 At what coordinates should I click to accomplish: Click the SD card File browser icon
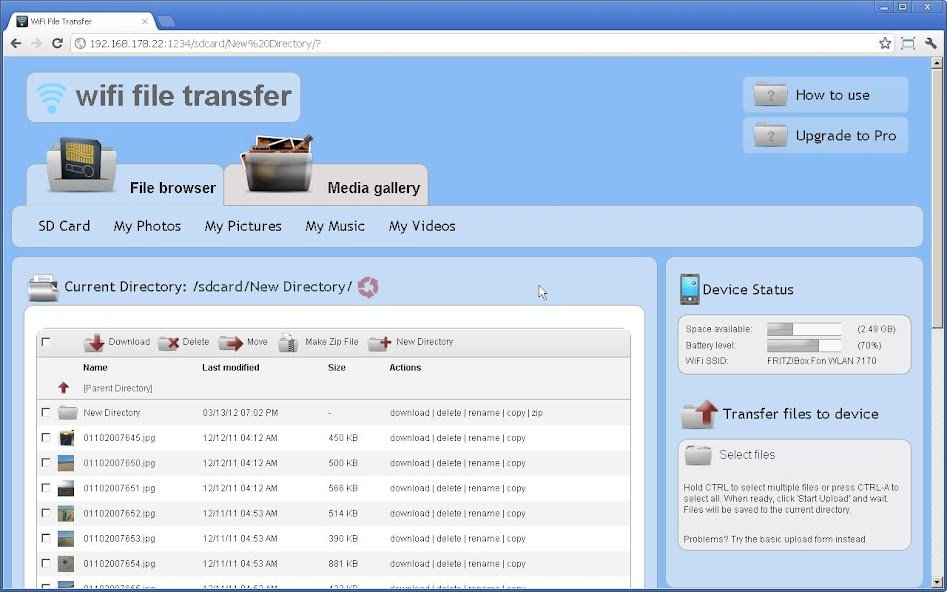[x=82, y=165]
